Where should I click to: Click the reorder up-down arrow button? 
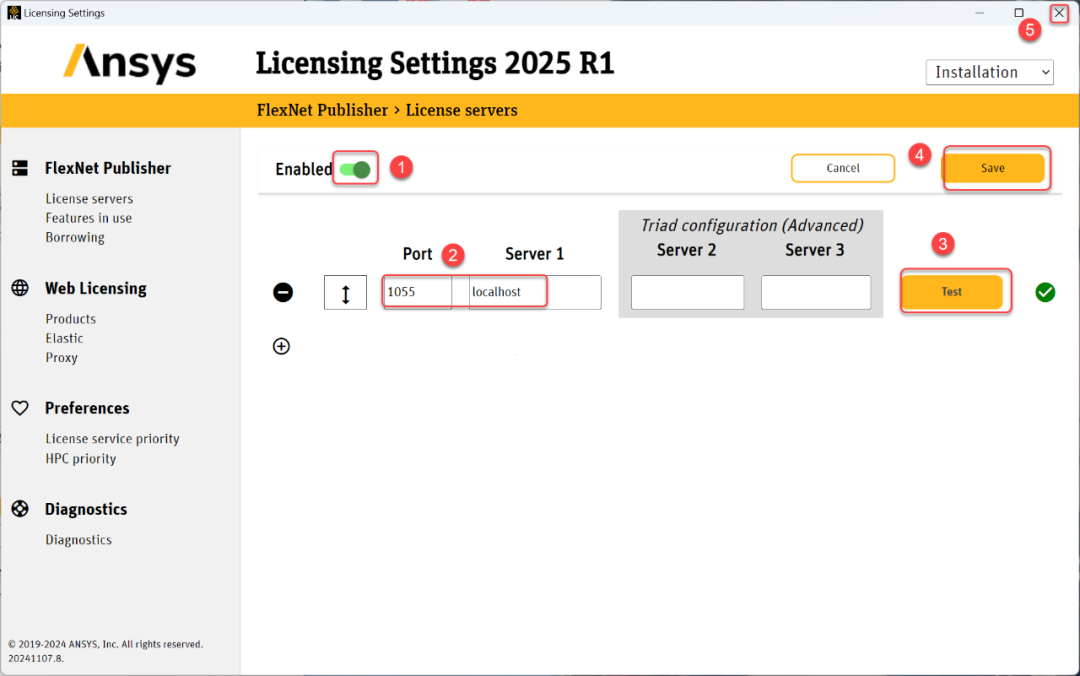click(x=345, y=292)
